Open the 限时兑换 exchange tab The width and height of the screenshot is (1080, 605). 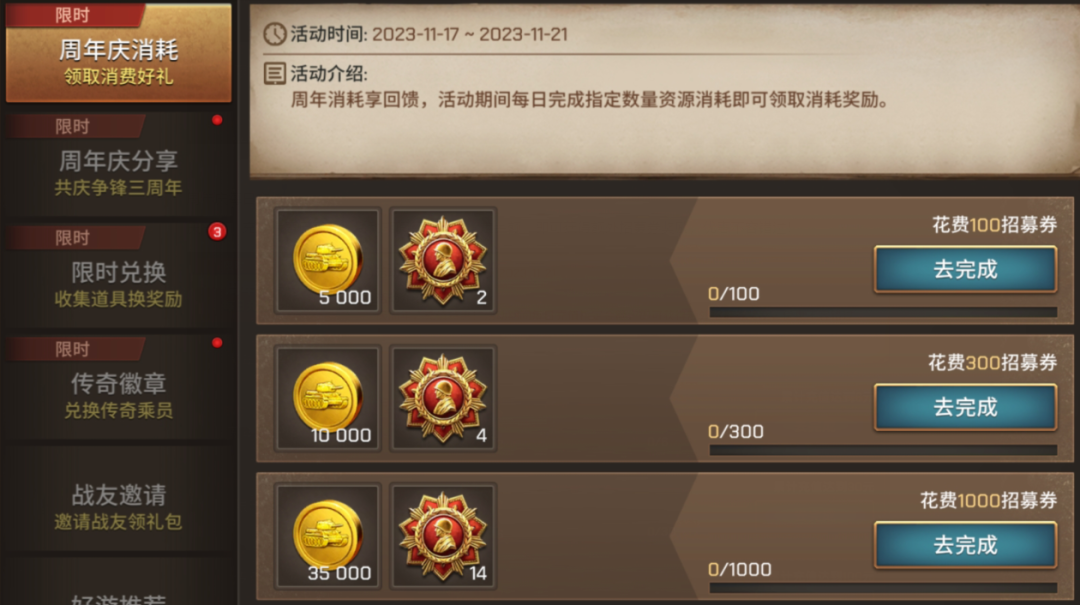pos(118,276)
